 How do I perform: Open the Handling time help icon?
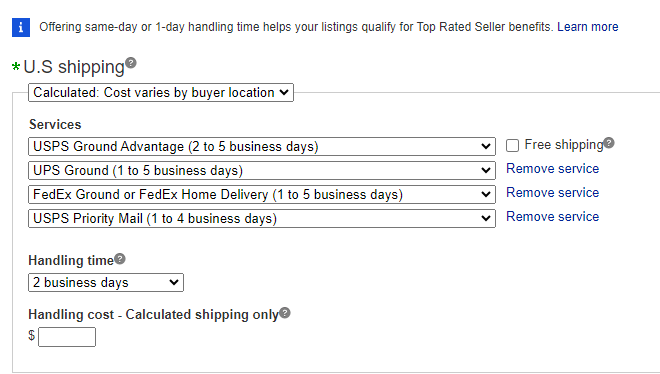click(120, 259)
